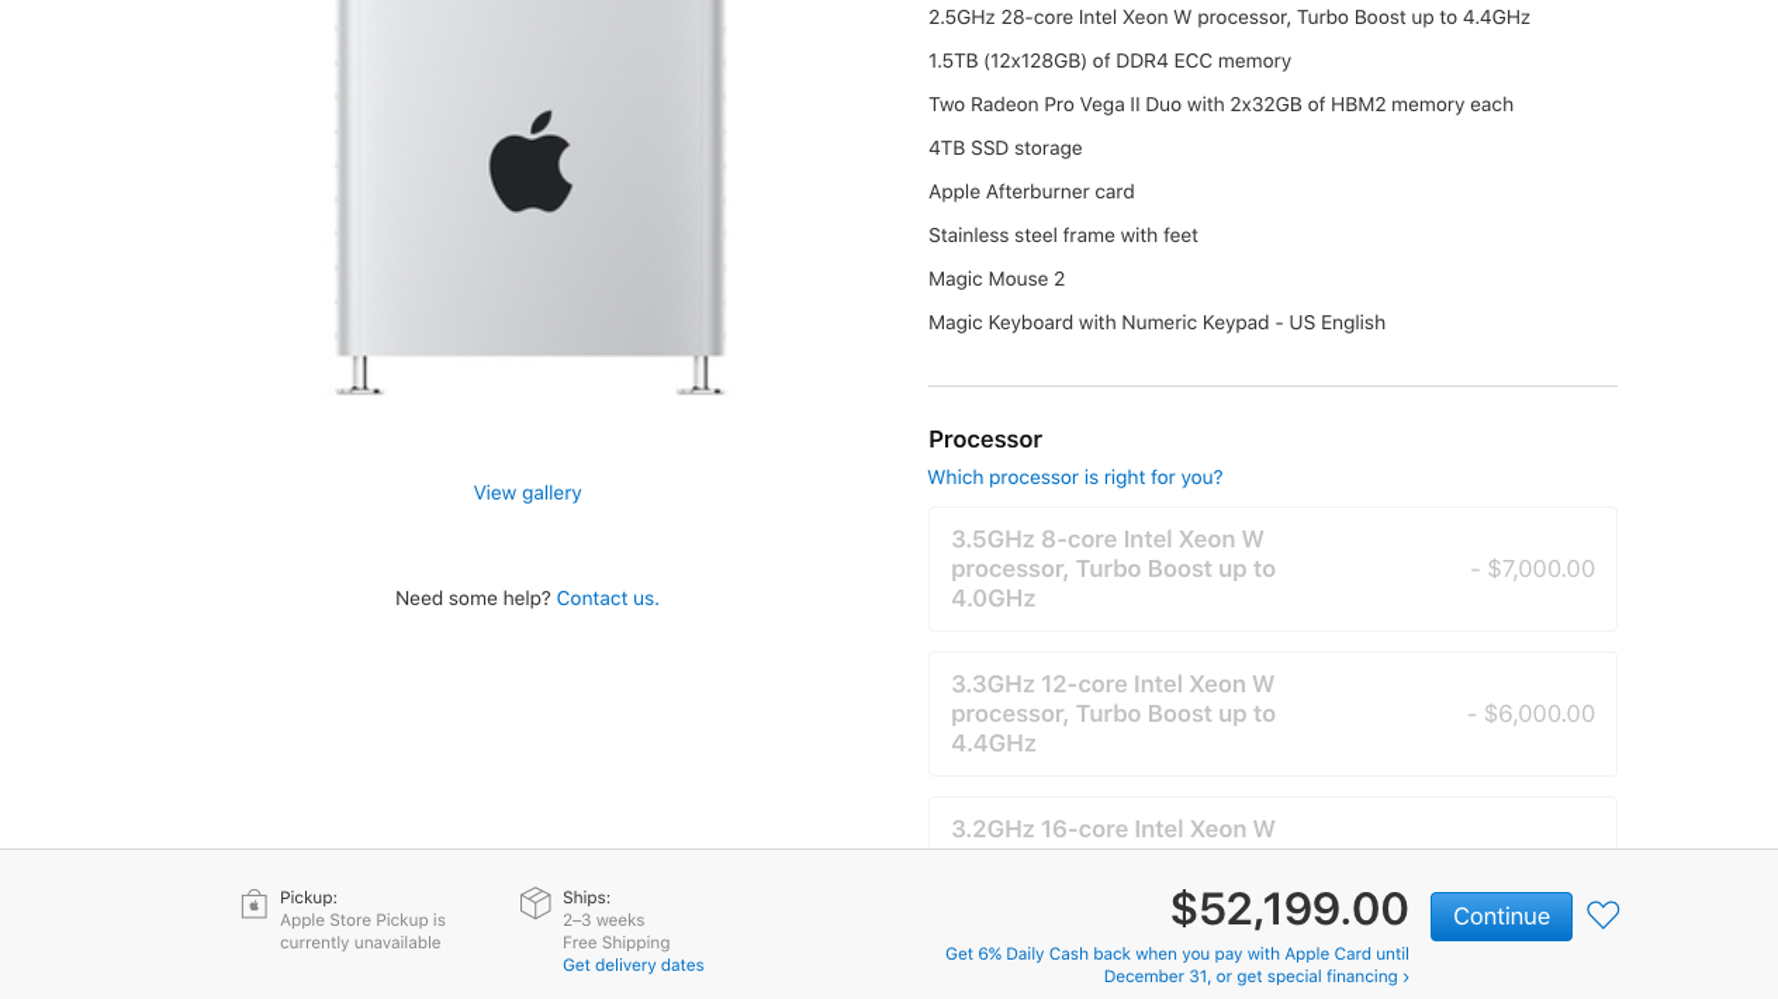This screenshot has height=999, width=1778.
Task: Click the 4TB SSD storage spec line
Action: pyautogui.click(x=1004, y=148)
